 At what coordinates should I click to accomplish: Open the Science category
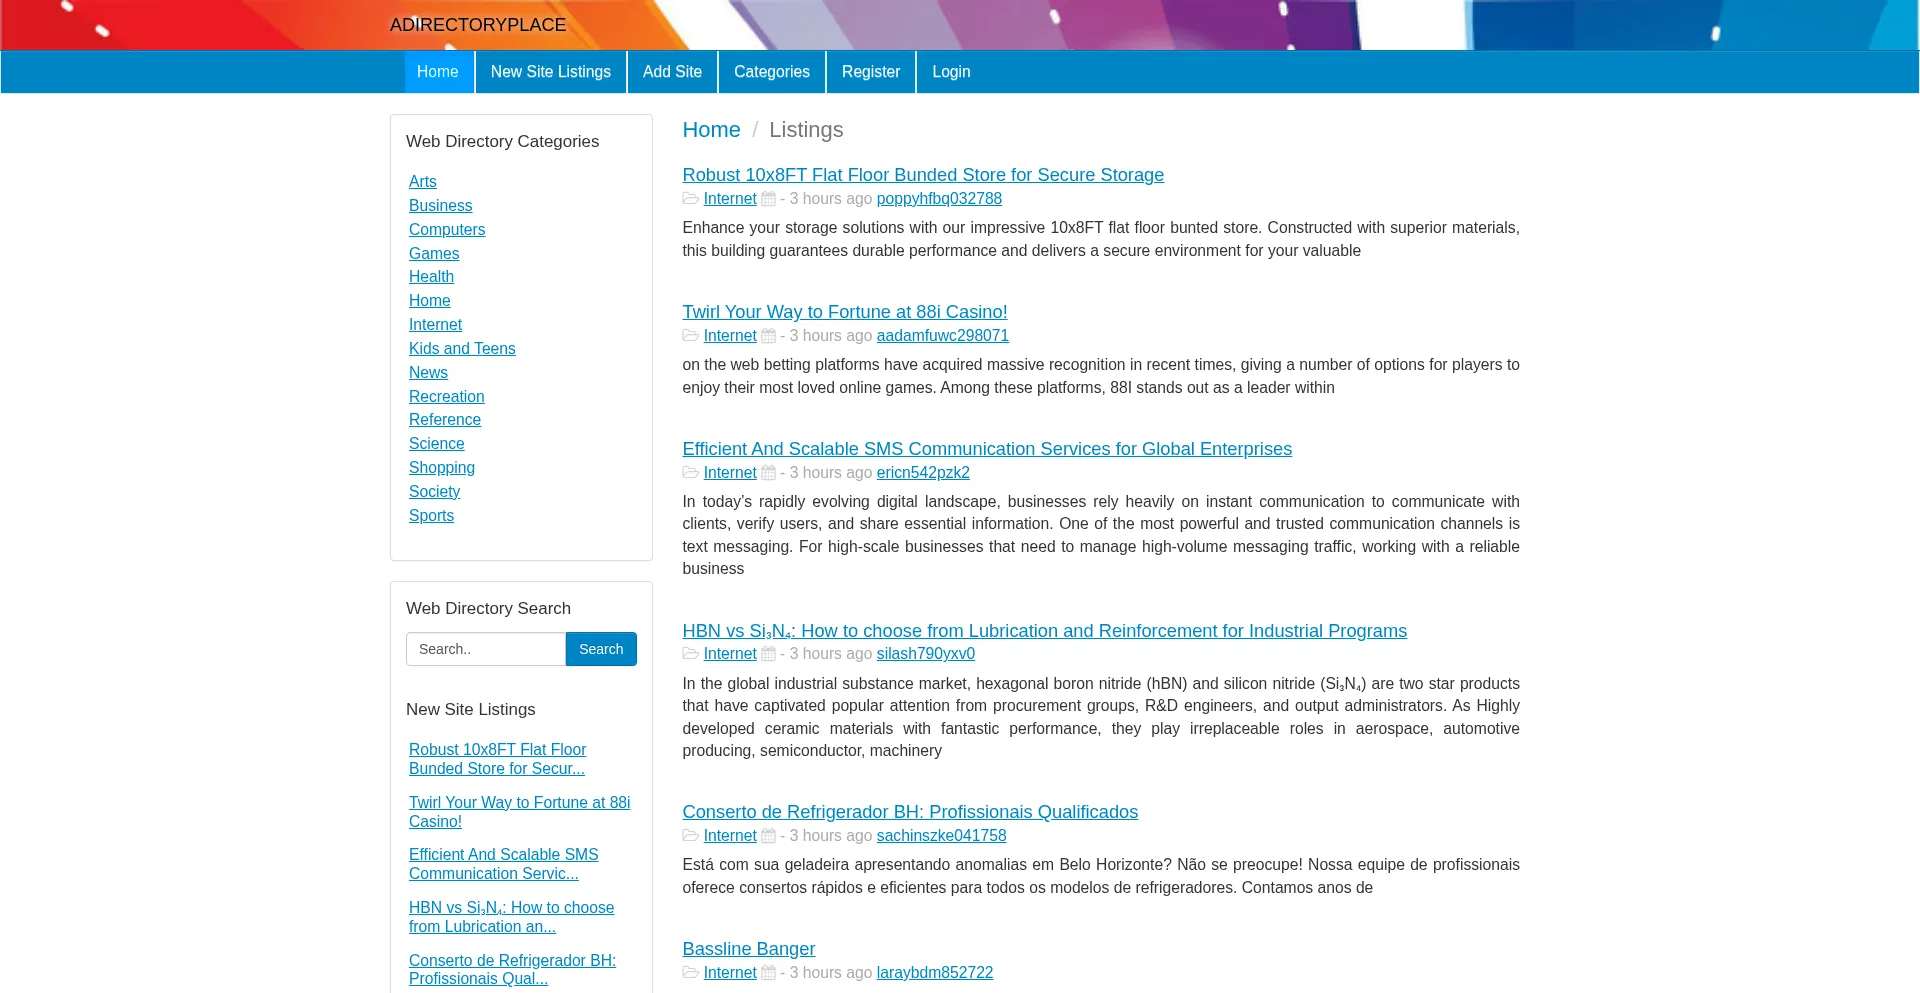coord(437,444)
